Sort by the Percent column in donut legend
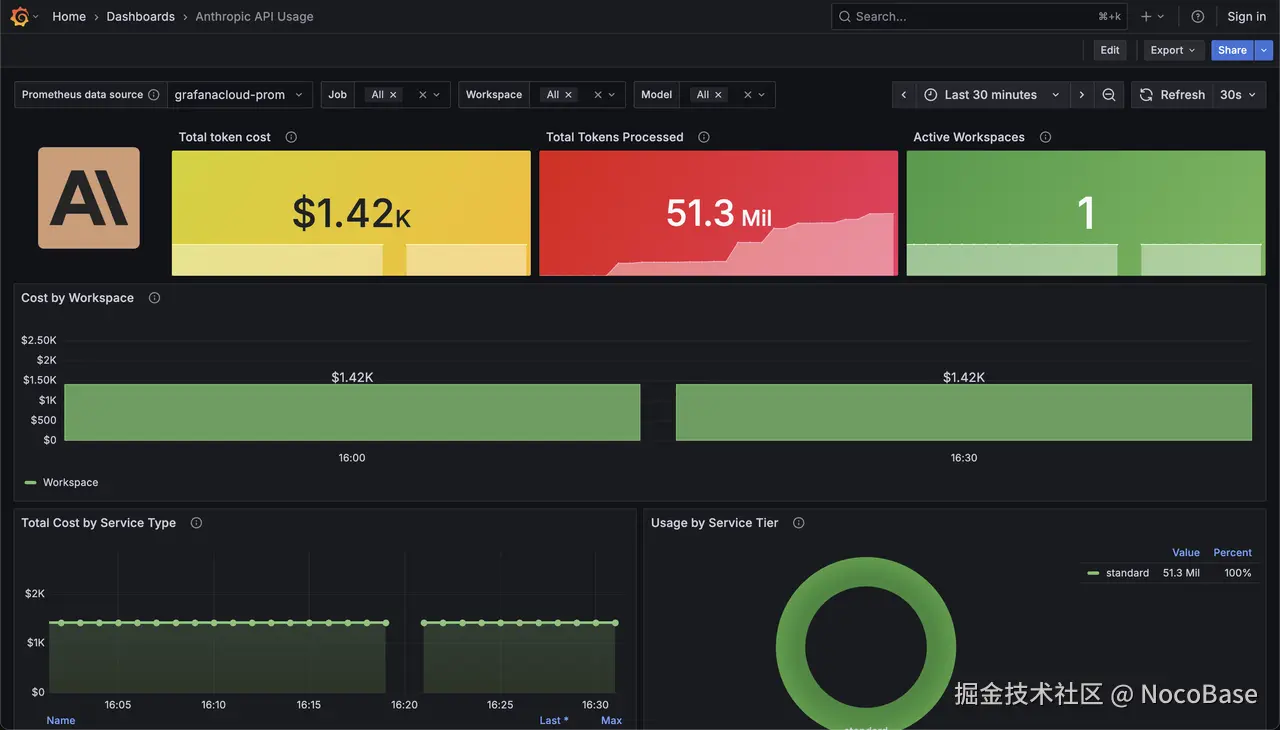The height and width of the screenshot is (730, 1280). tap(1232, 552)
